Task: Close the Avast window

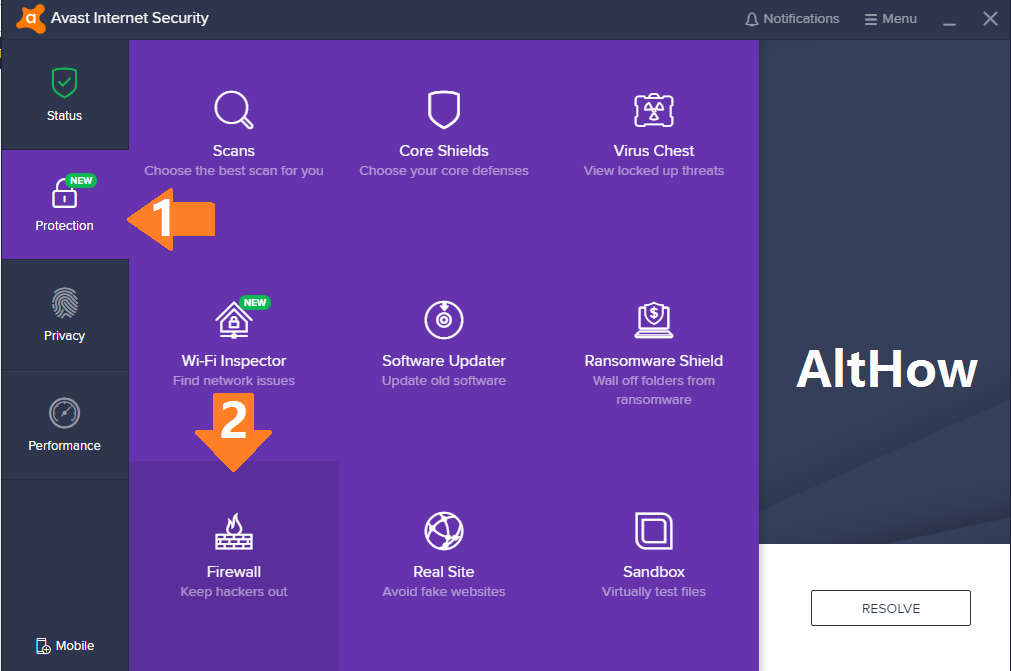Action: (x=990, y=19)
